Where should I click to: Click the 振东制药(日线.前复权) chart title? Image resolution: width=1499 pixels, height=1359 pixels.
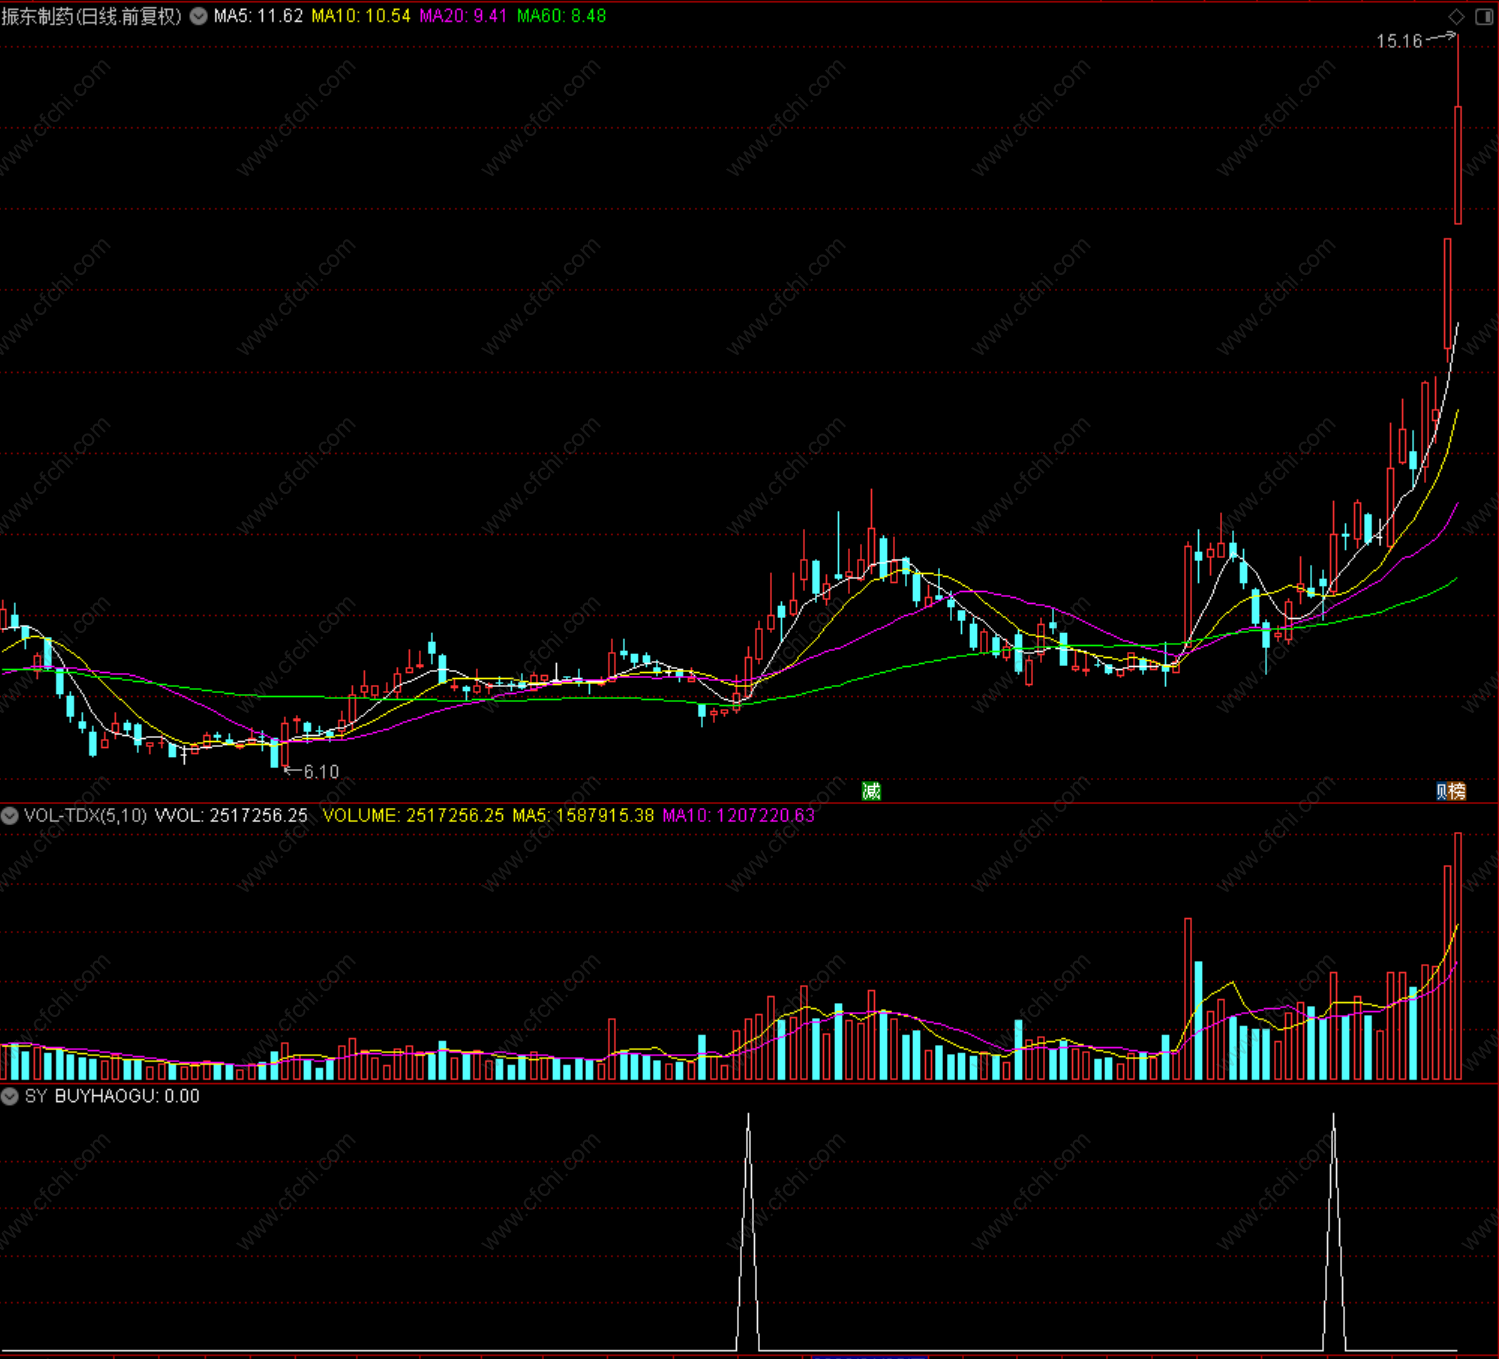tap(92, 16)
